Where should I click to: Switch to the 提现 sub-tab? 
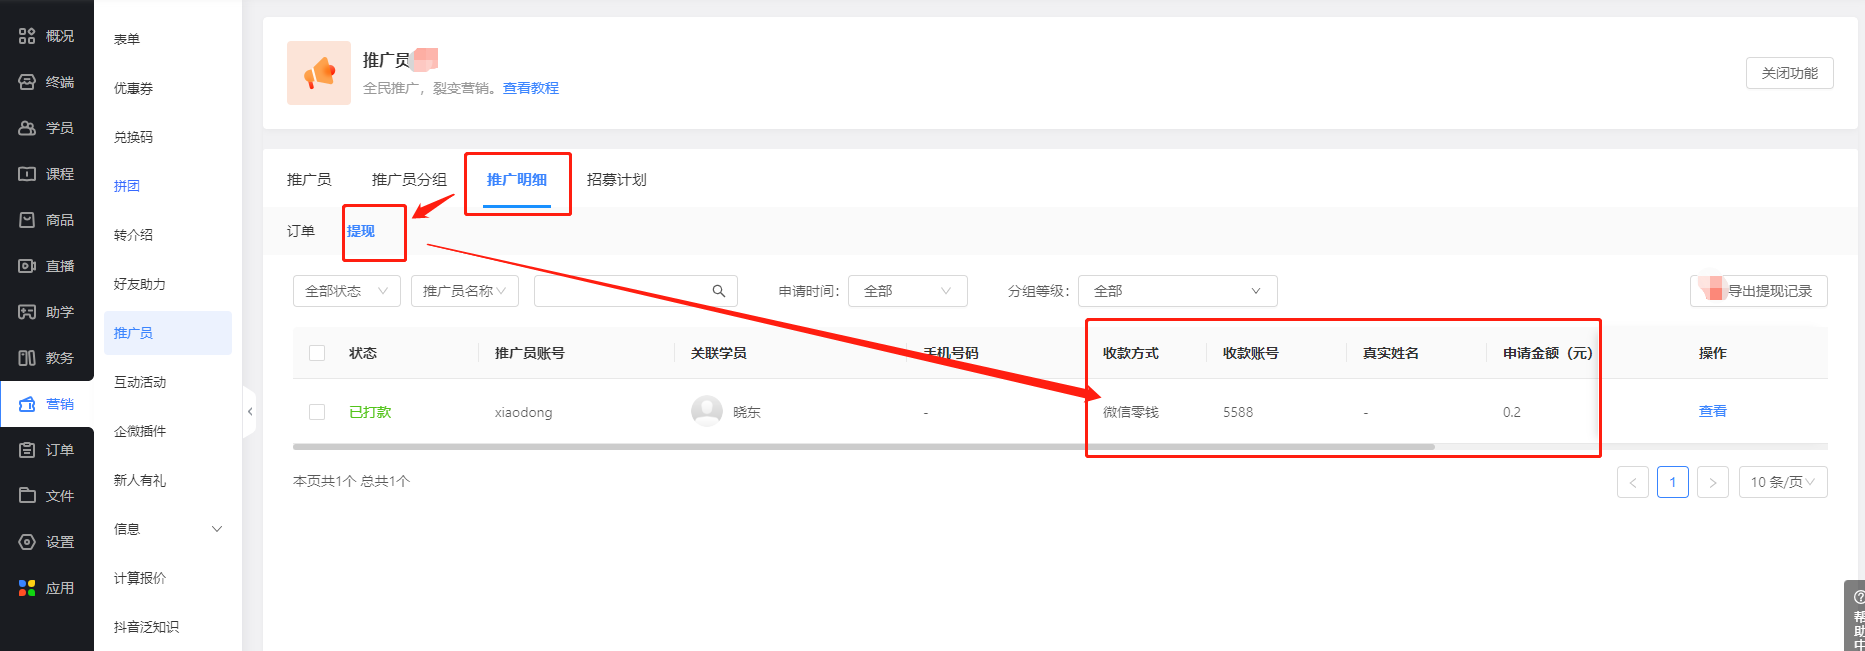pyautogui.click(x=361, y=231)
